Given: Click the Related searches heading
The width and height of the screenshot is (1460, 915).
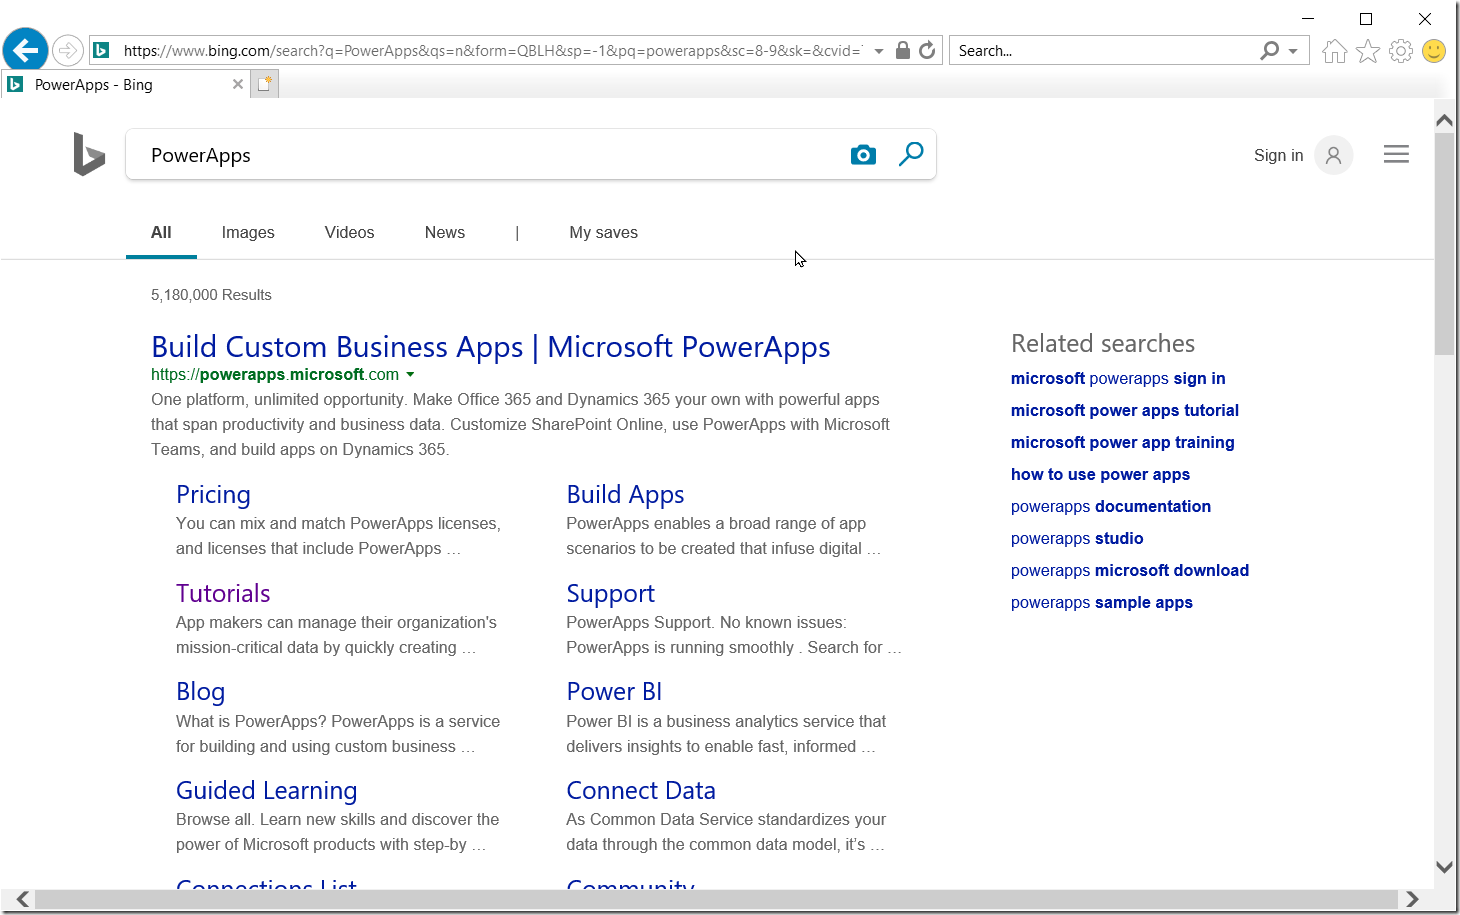Looking at the screenshot, I should click(1103, 344).
